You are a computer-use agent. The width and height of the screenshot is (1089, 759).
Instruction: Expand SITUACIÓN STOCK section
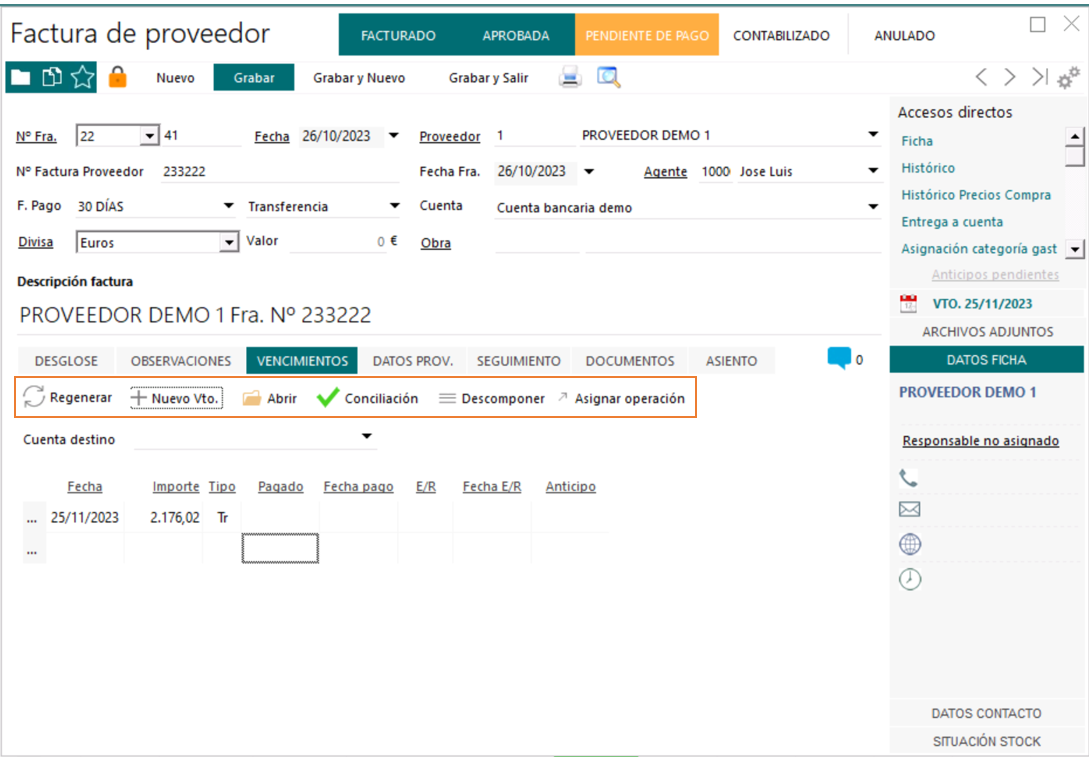coord(986,741)
